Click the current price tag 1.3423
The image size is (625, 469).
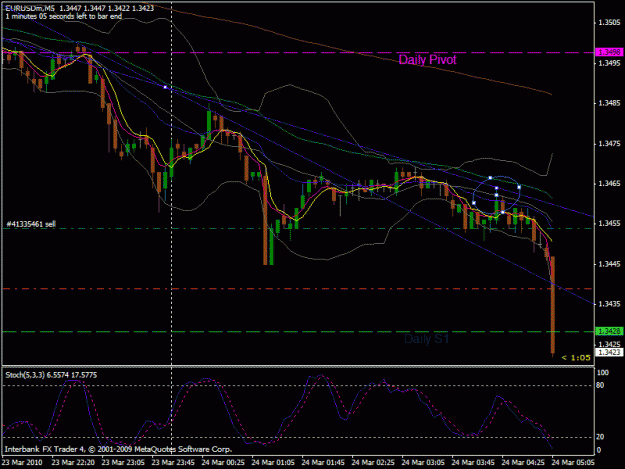pos(609,352)
